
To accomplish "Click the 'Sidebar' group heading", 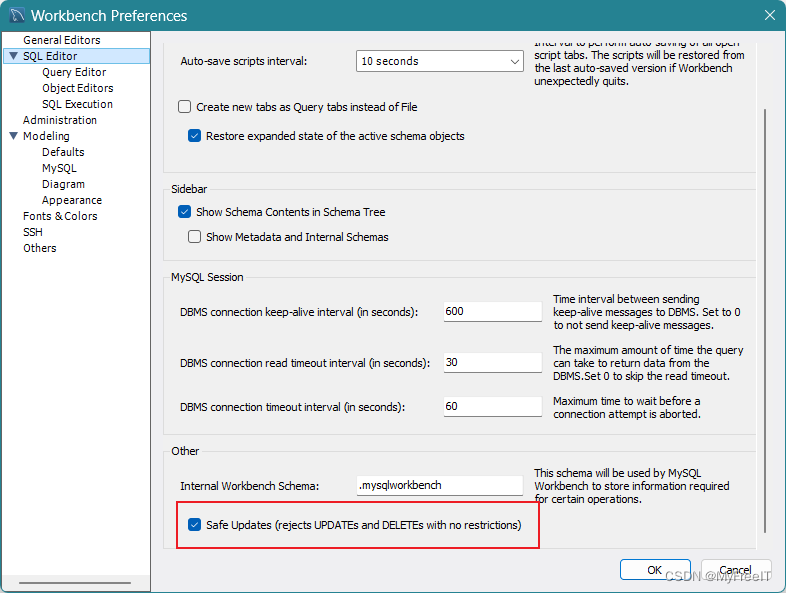I will [189, 189].
